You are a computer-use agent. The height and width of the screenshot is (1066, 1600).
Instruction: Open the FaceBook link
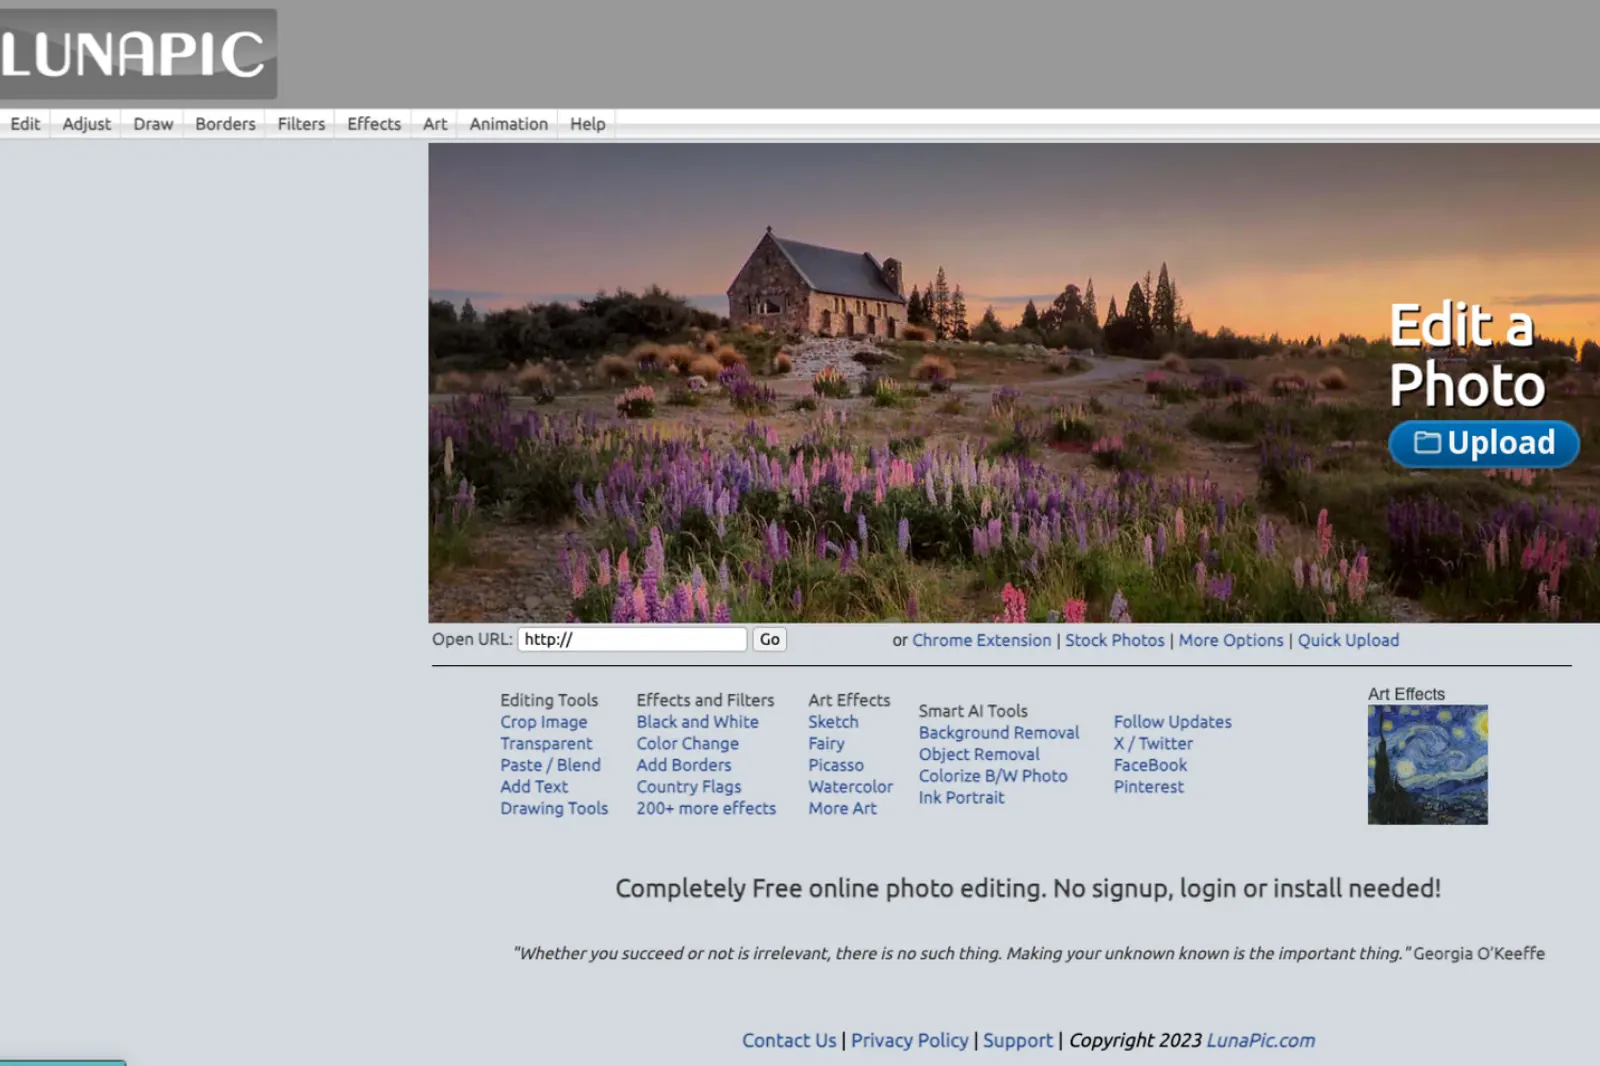1150,765
